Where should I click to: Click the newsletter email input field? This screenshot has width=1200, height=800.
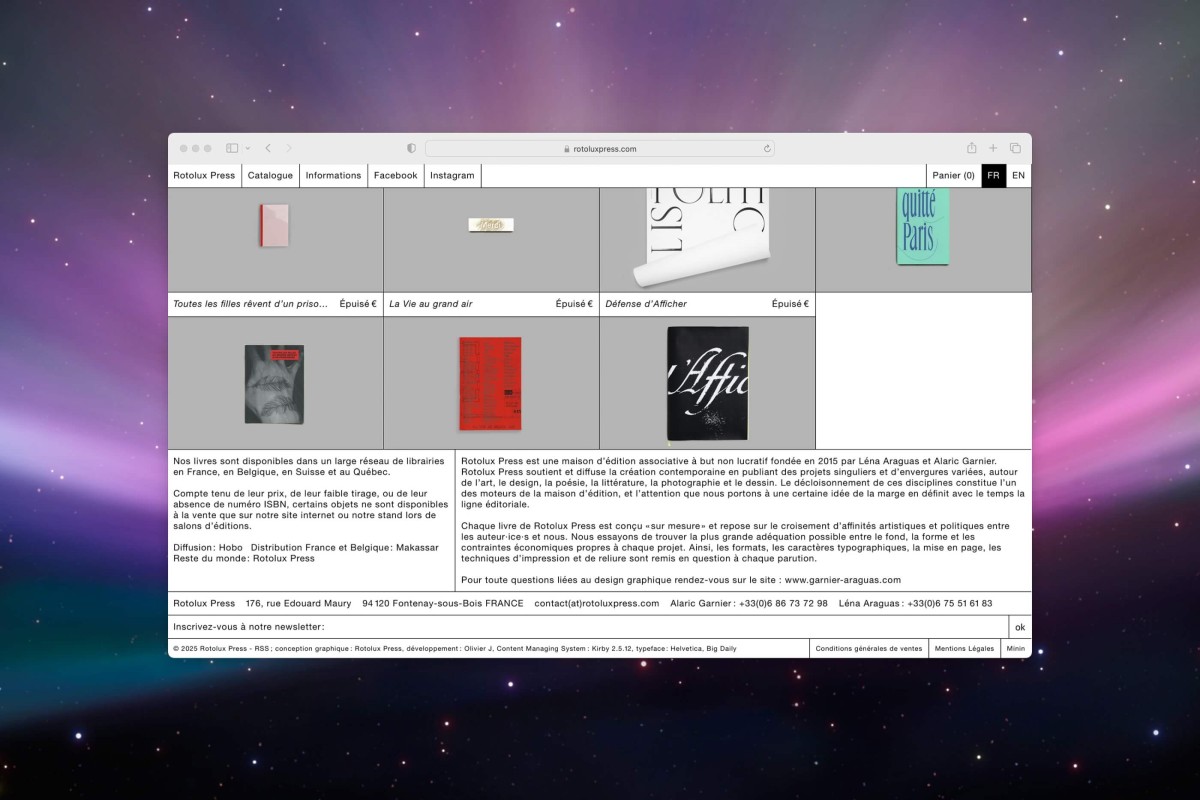[660, 627]
